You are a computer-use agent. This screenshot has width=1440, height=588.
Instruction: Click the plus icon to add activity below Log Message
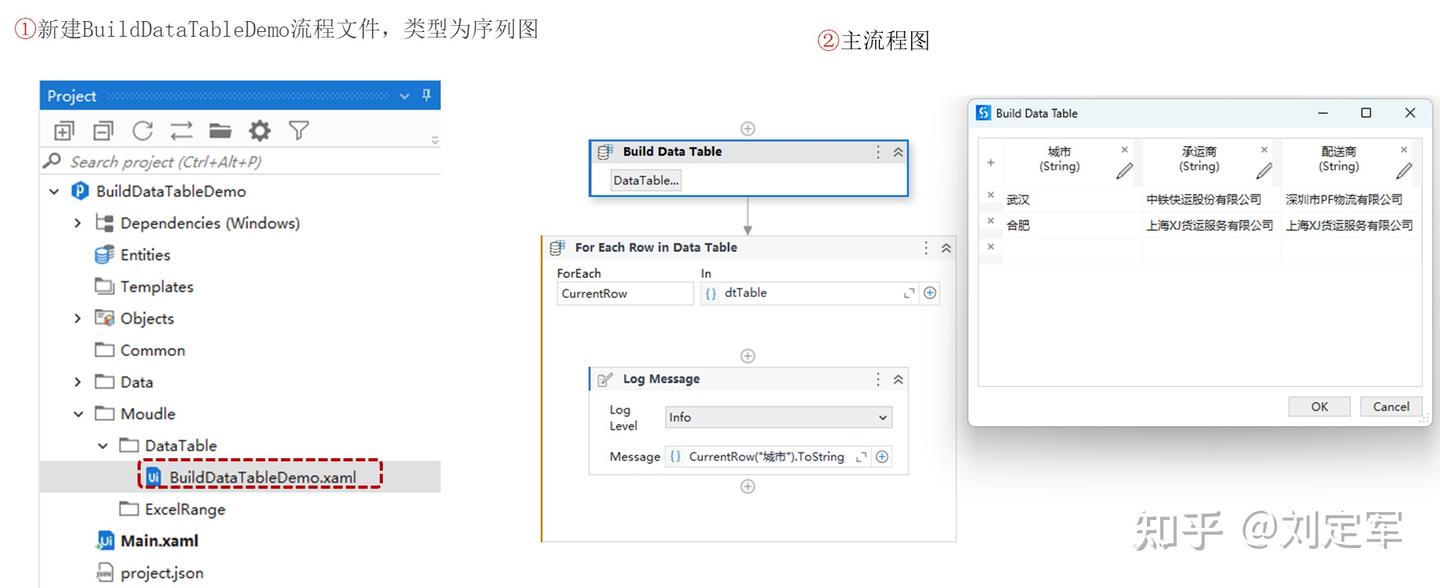pos(748,486)
